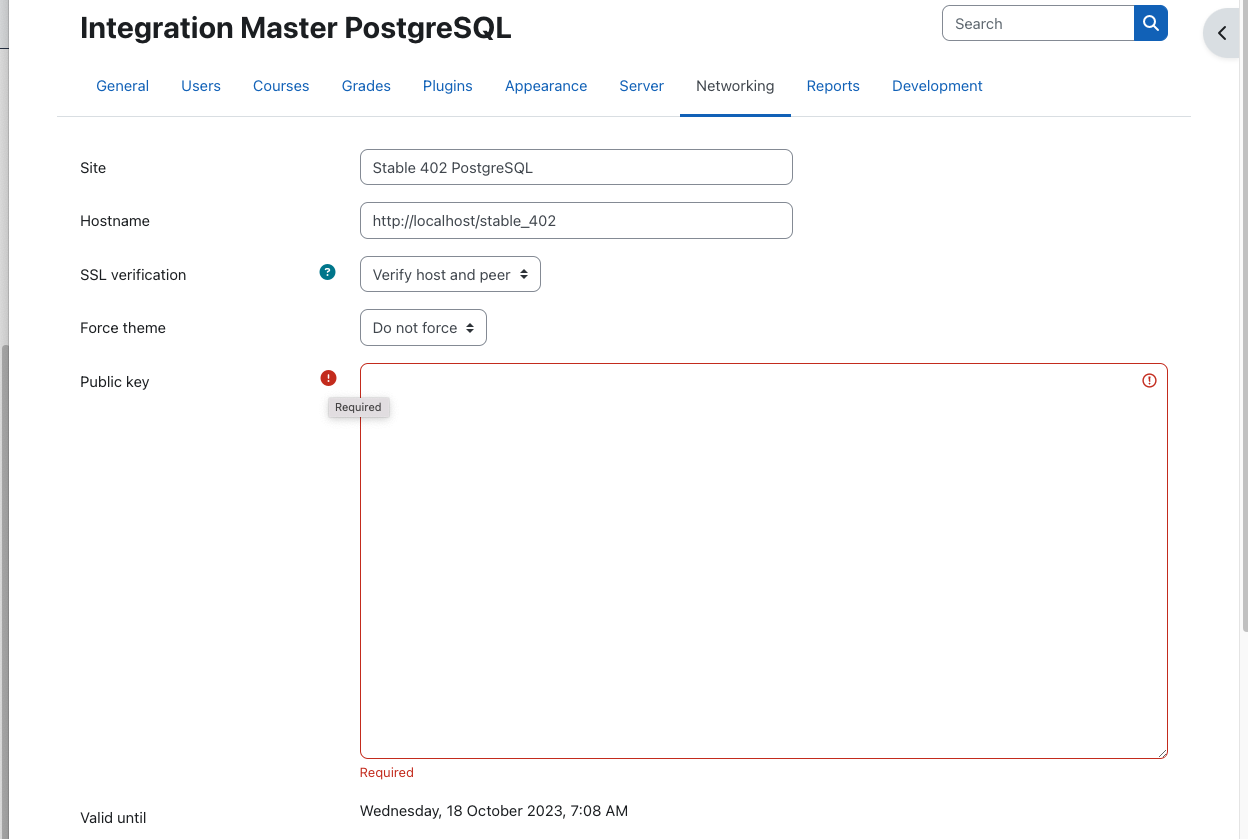Open the Courses tab

click(x=281, y=86)
